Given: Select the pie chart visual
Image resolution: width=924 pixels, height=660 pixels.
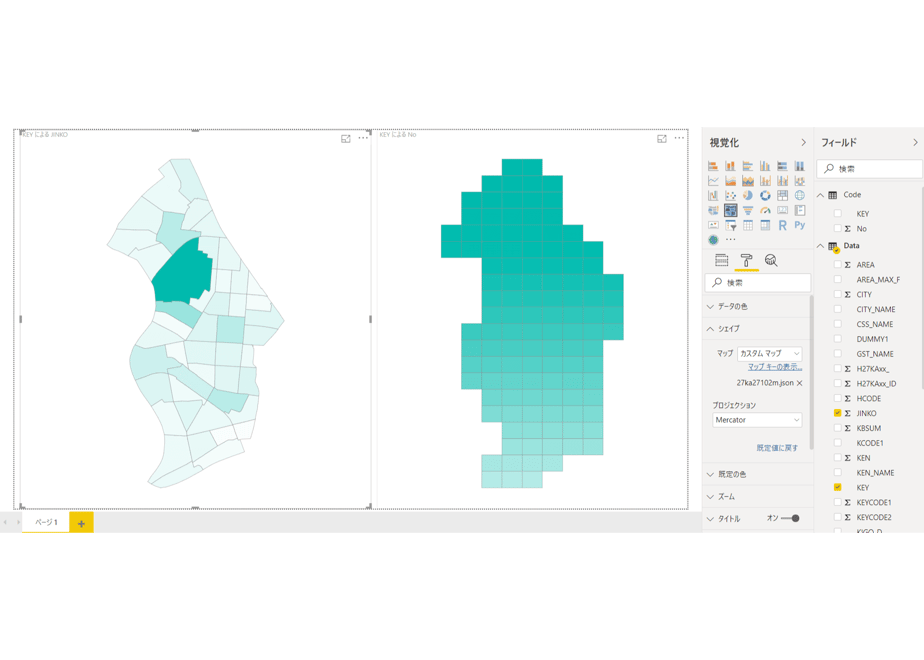Looking at the screenshot, I should coord(748,196).
